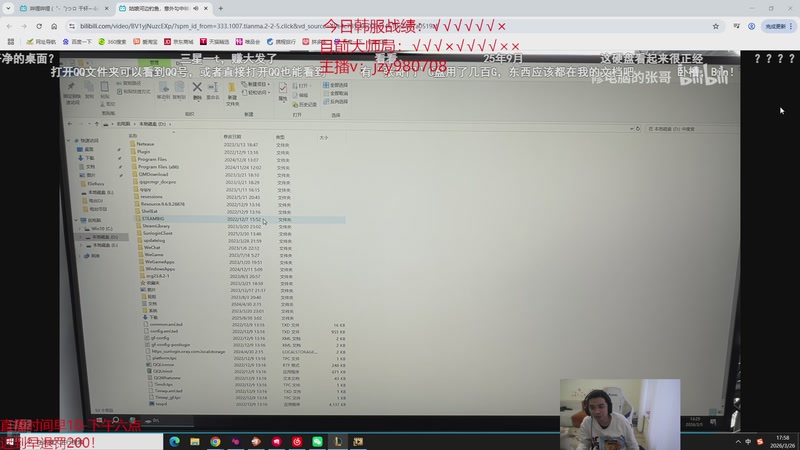The height and width of the screenshot is (450, 800).
Task: Open the media control icon in browser toolbar
Action: pyautogui.click(x=736, y=26)
